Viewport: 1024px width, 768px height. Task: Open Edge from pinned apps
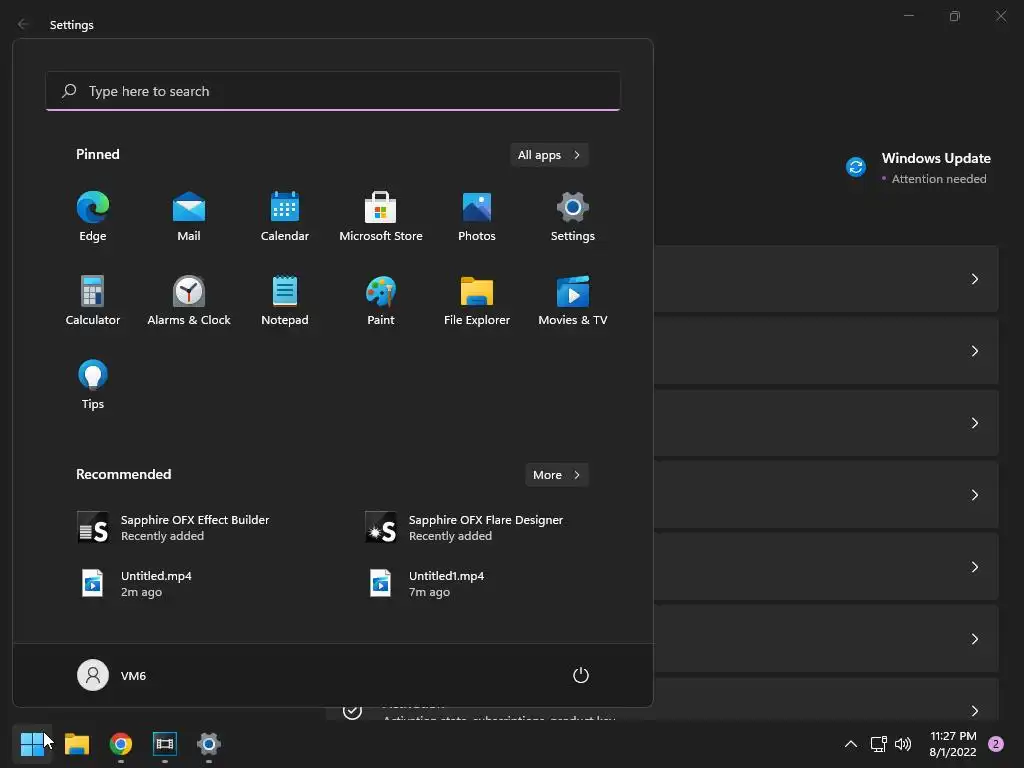tap(93, 217)
